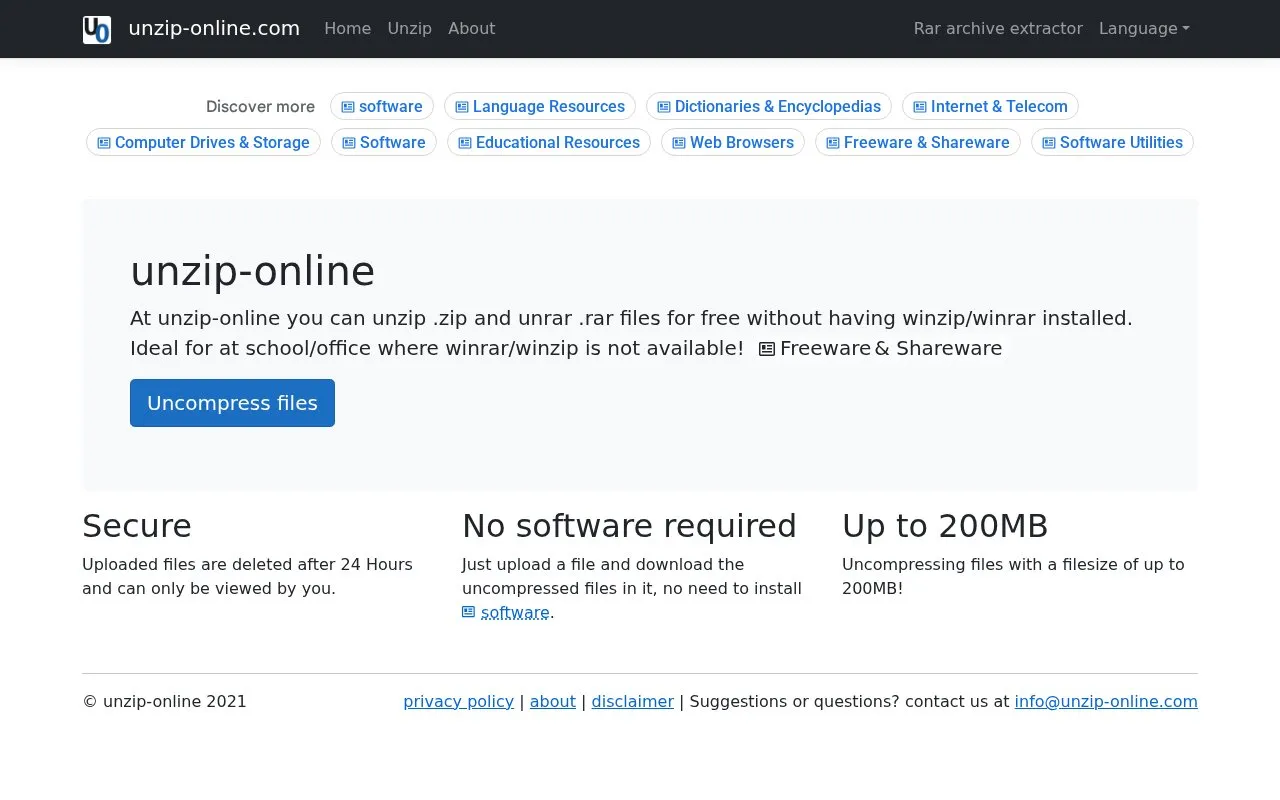The width and height of the screenshot is (1280, 800).
Task: Open the privacy policy link
Action: [458, 701]
